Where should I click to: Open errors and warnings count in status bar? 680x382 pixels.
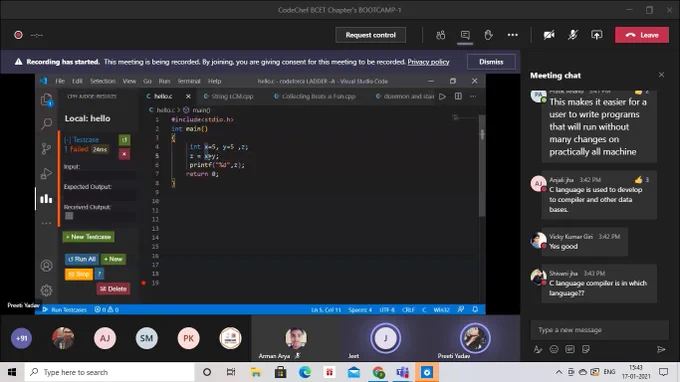(x=107, y=310)
